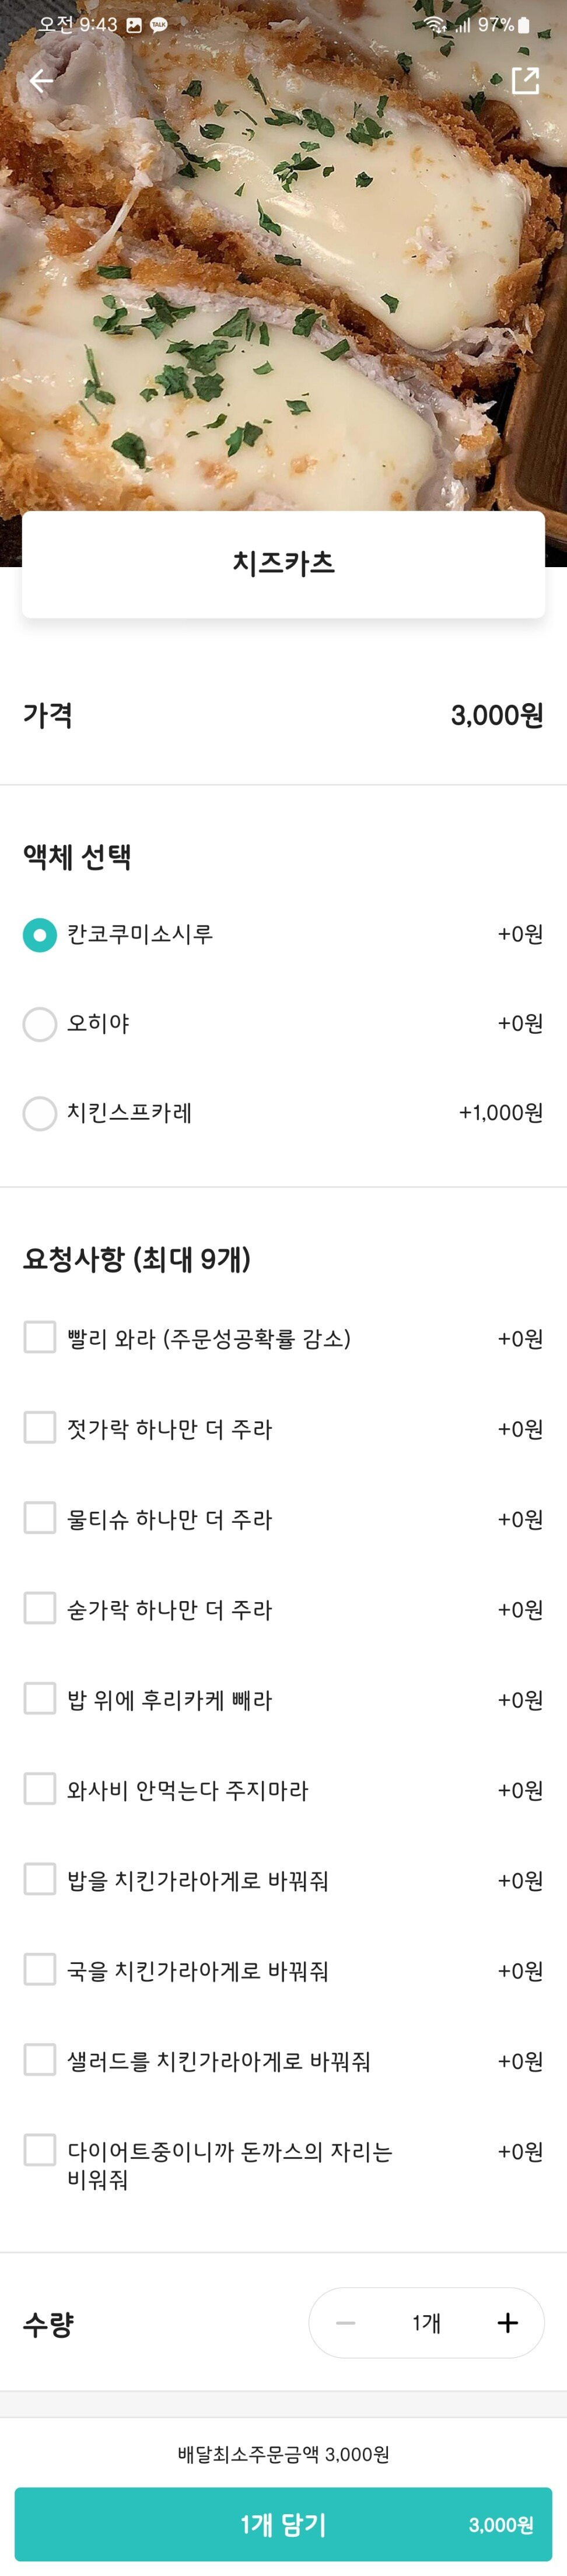This screenshot has height=2576, width=567.
Task: Select 국을 치킨가라아게로 바꿔줘 checkbox
Action: (40, 1969)
